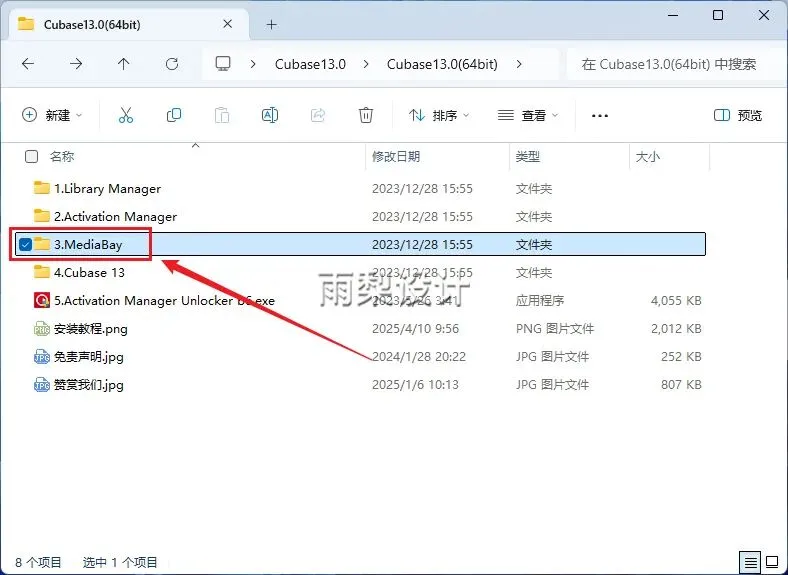788x575 pixels.
Task: Select 2.Activation Manager folder name
Action: pyautogui.click(x=116, y=217)
